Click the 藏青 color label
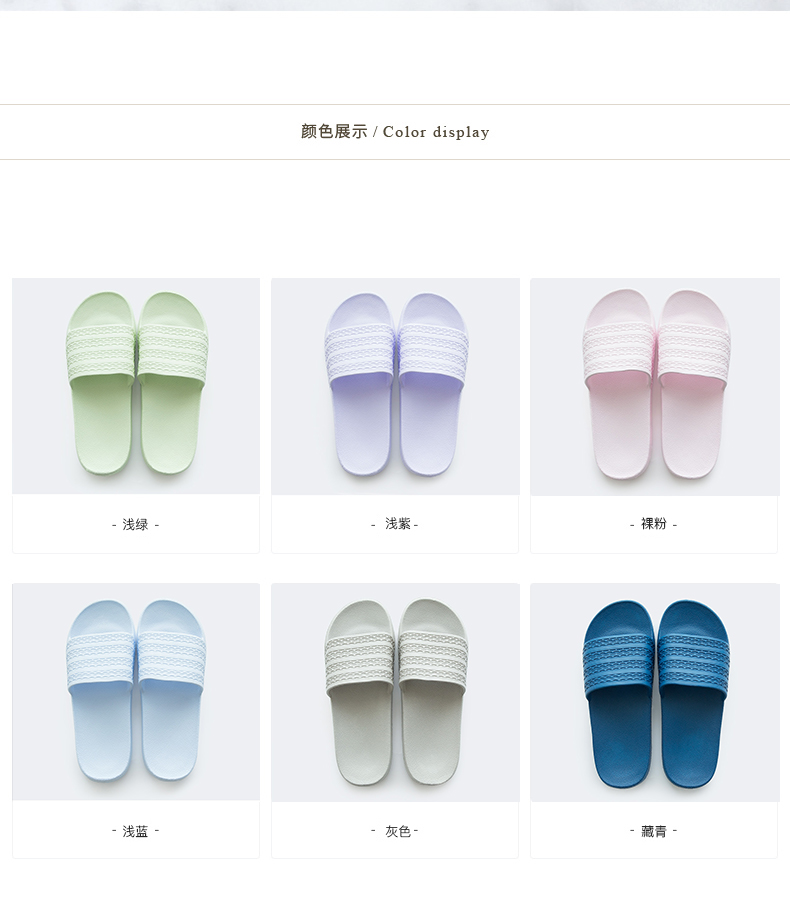 pyautogui.click(x=654, y=831)
